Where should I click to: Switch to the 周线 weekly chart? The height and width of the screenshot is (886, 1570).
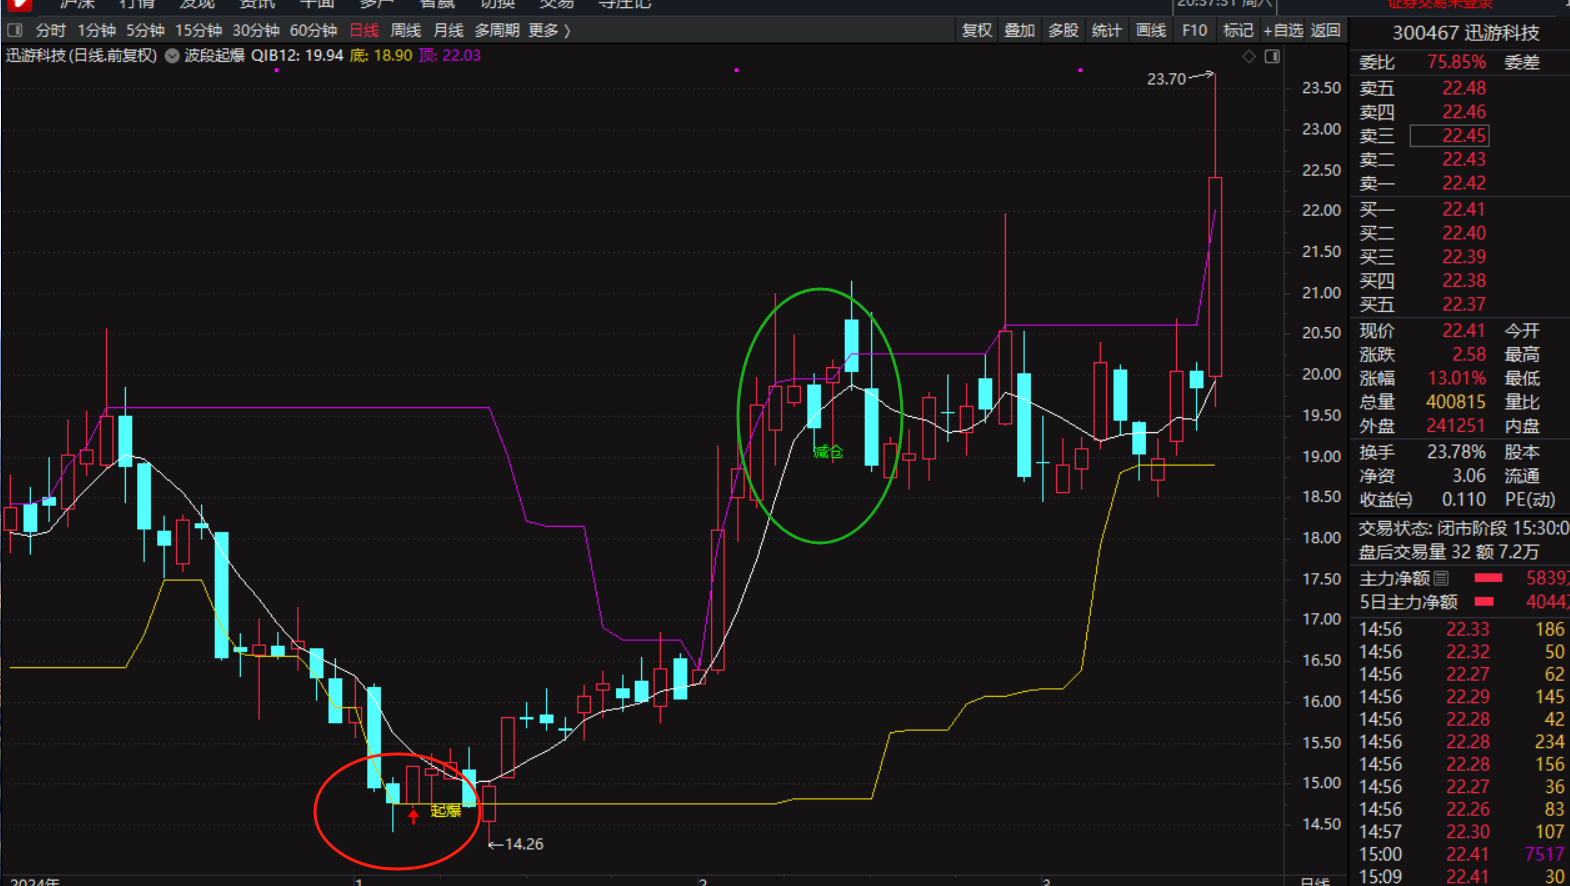click(x=405, y=31)
